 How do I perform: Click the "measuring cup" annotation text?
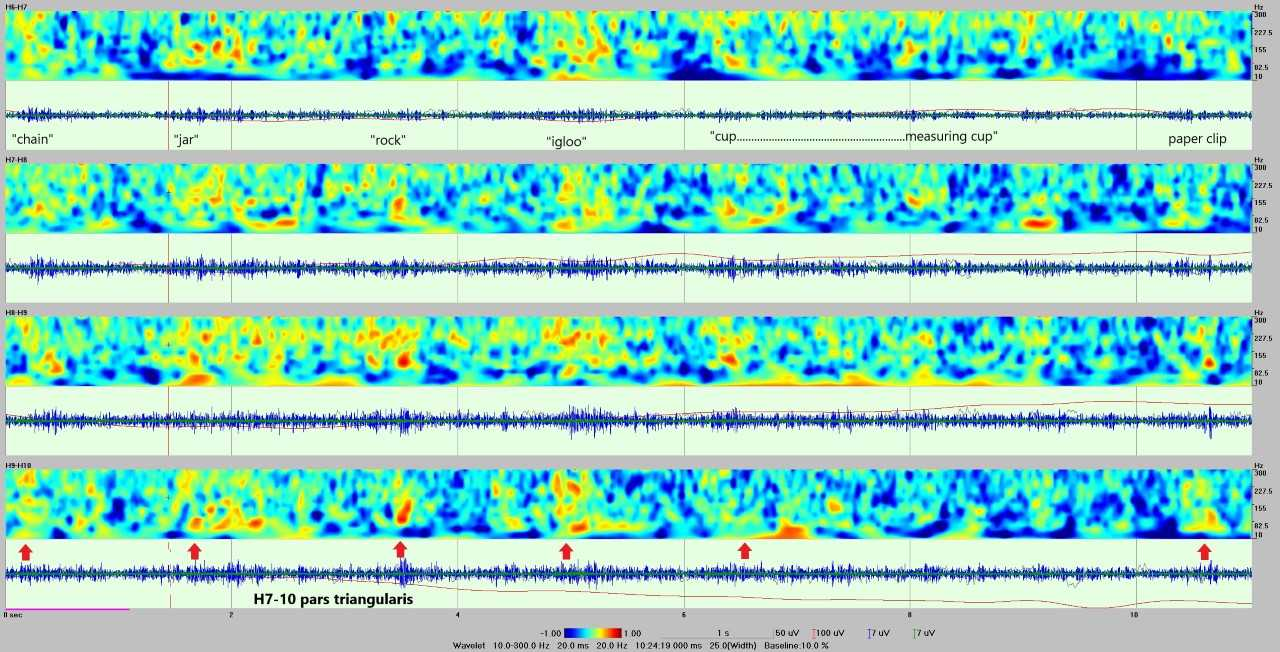(951, 136)
